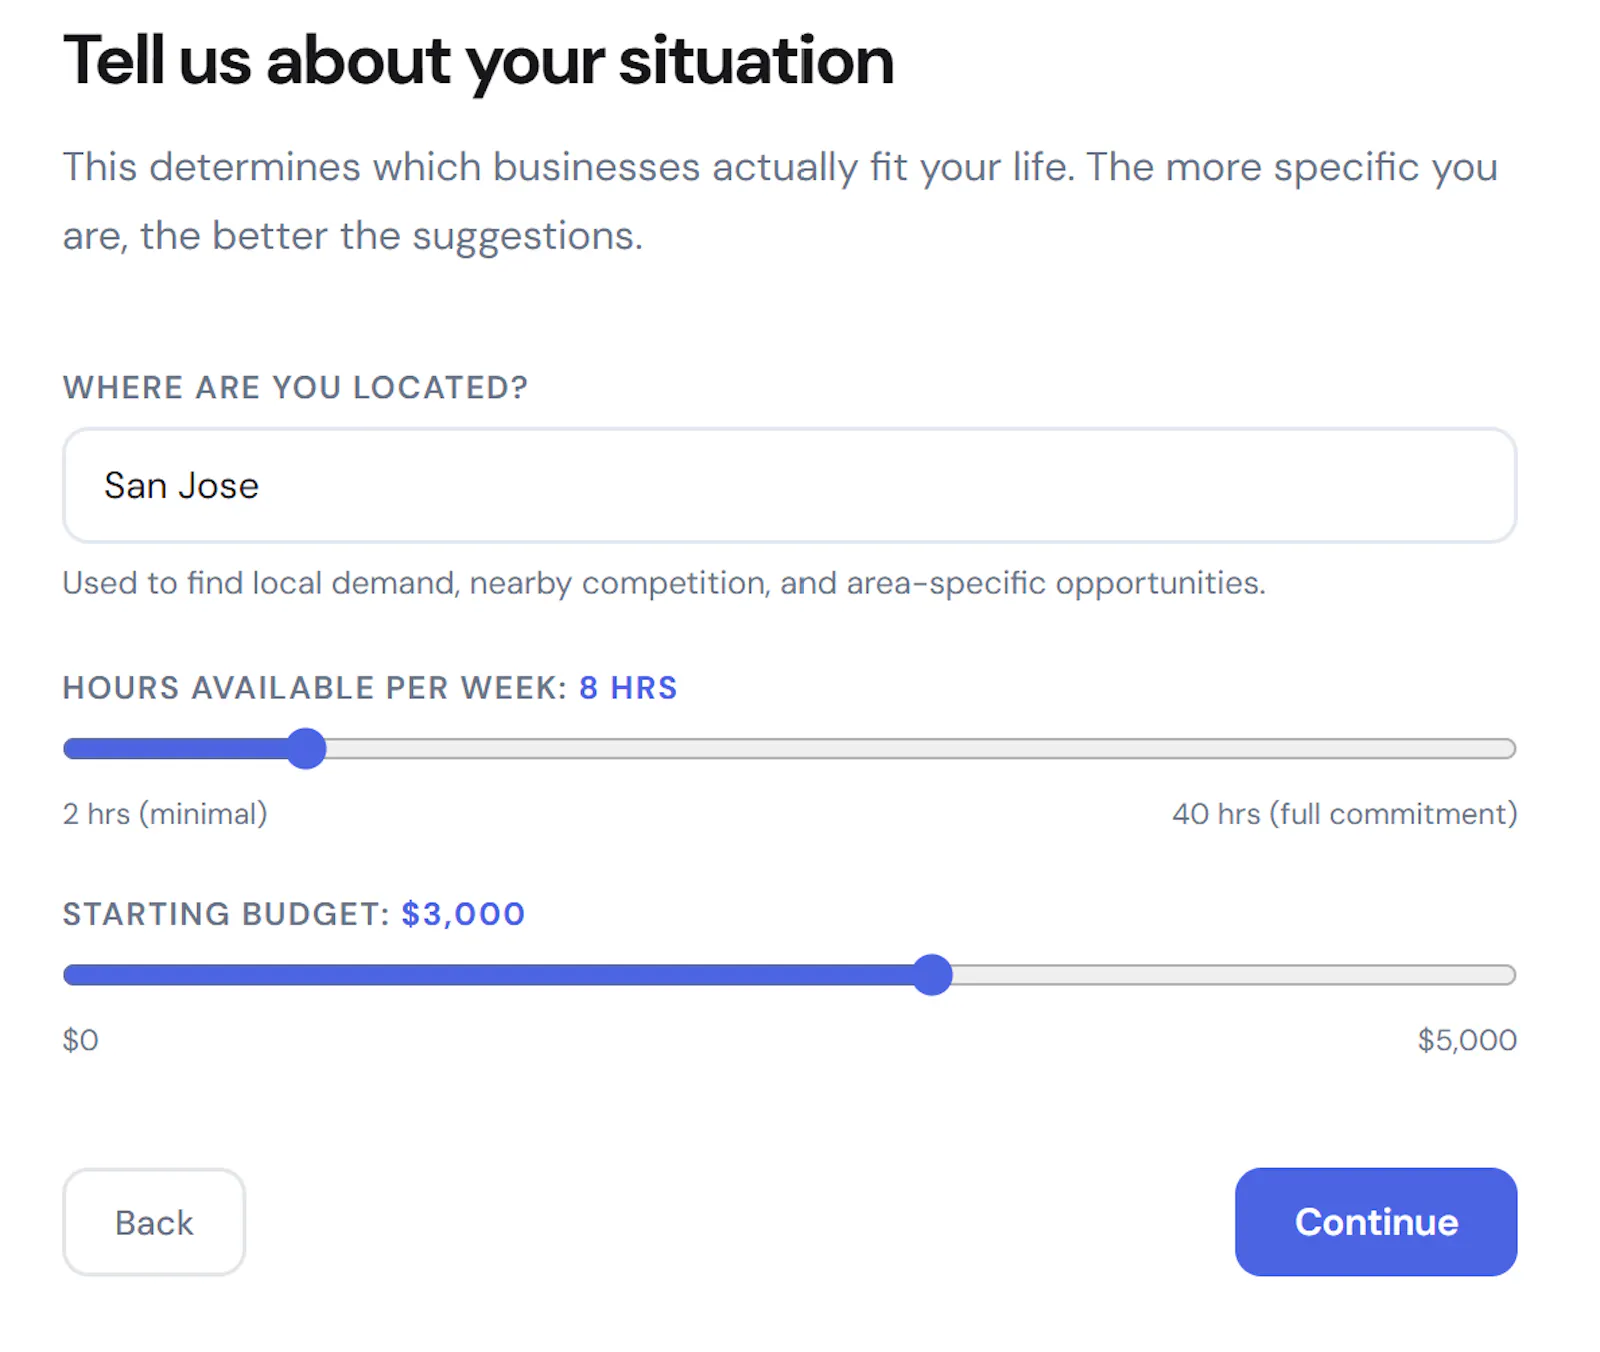The height and width of the screenshot is (1352, 1600).
Task: Click the '40 hrs (full commitment)' label
Action: point(1345,814)
